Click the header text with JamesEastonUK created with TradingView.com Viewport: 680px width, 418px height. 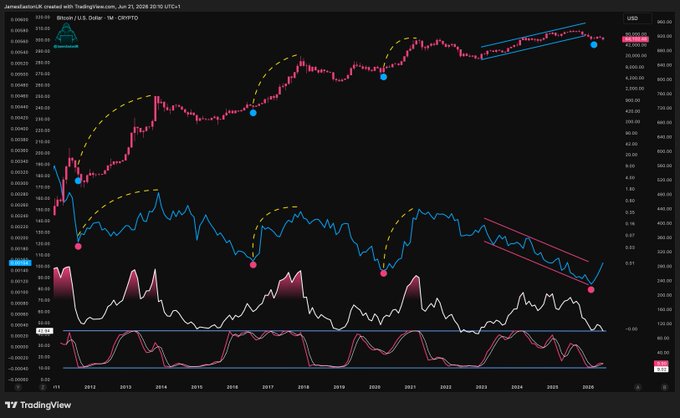coord(92,7)
